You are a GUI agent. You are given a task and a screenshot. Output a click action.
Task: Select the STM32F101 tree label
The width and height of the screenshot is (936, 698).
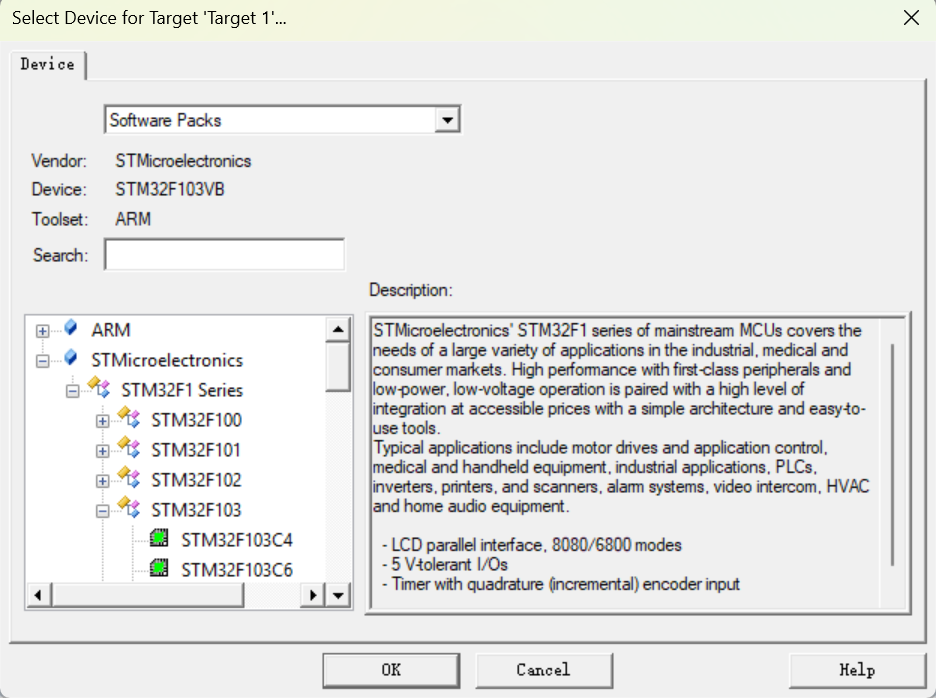[196, 450]
